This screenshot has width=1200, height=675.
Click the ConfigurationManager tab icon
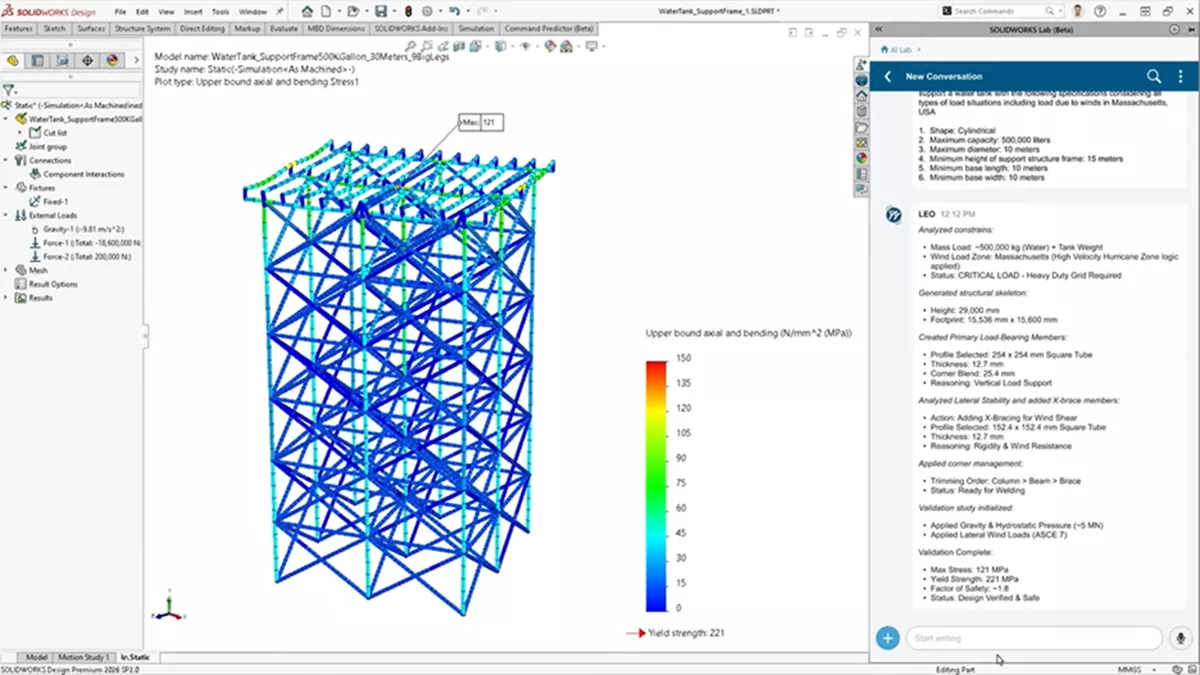click(62, 60)
